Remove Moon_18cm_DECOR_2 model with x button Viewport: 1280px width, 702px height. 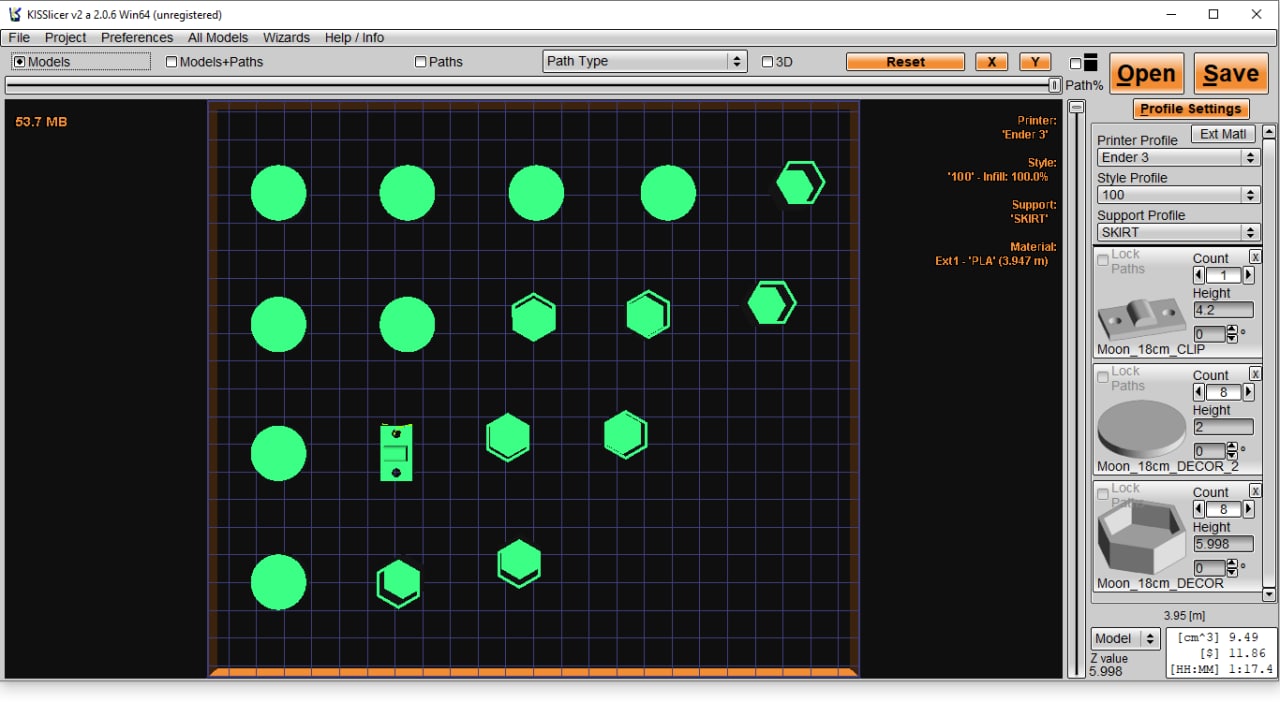1256,374
